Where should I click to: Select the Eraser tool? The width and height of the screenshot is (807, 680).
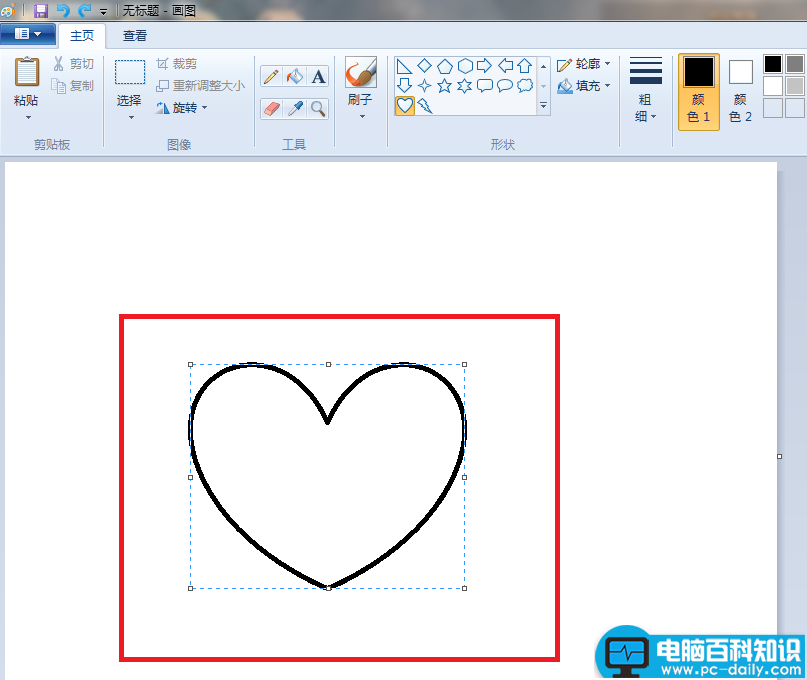click(x=271, y=108)
